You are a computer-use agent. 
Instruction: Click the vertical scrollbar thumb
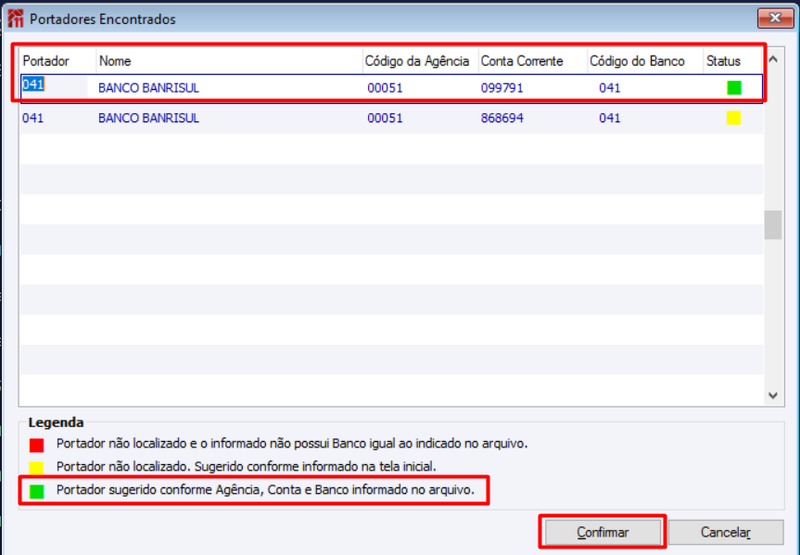click(x=773, y=225)
